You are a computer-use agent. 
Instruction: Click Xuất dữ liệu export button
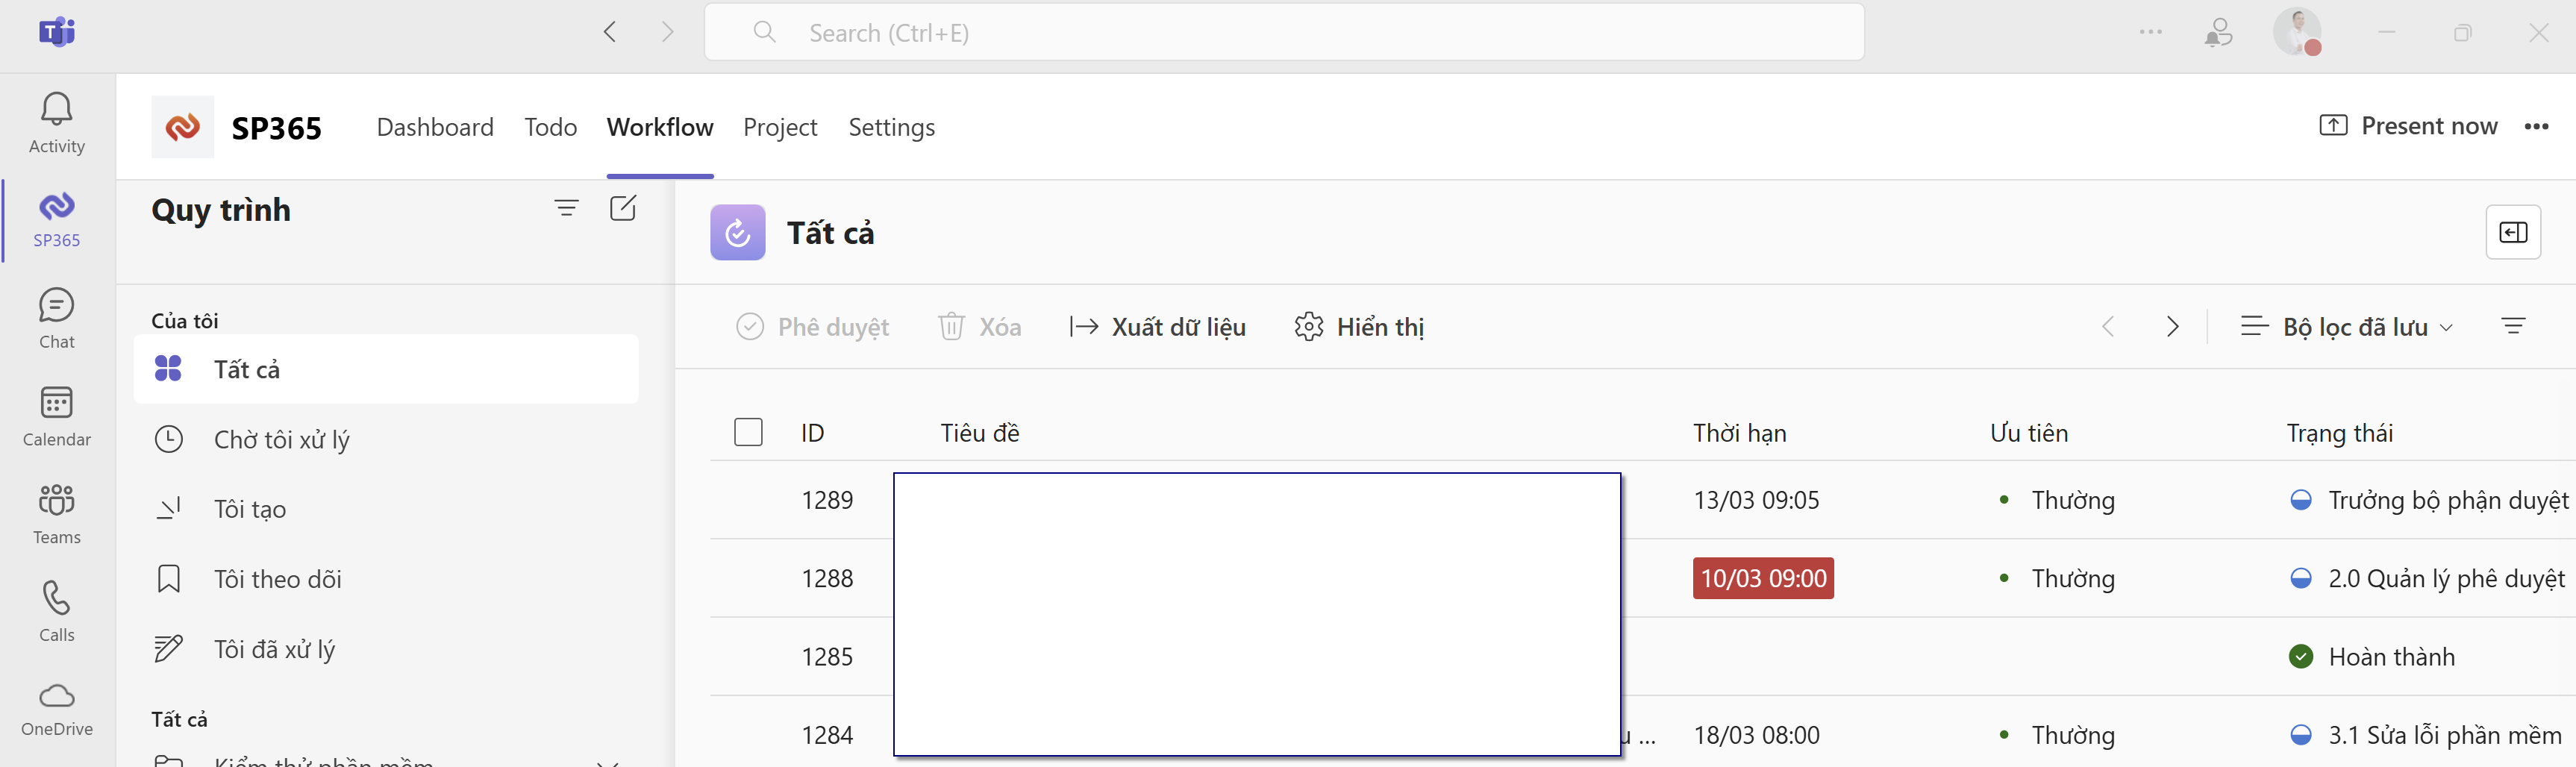(1157, 327)
